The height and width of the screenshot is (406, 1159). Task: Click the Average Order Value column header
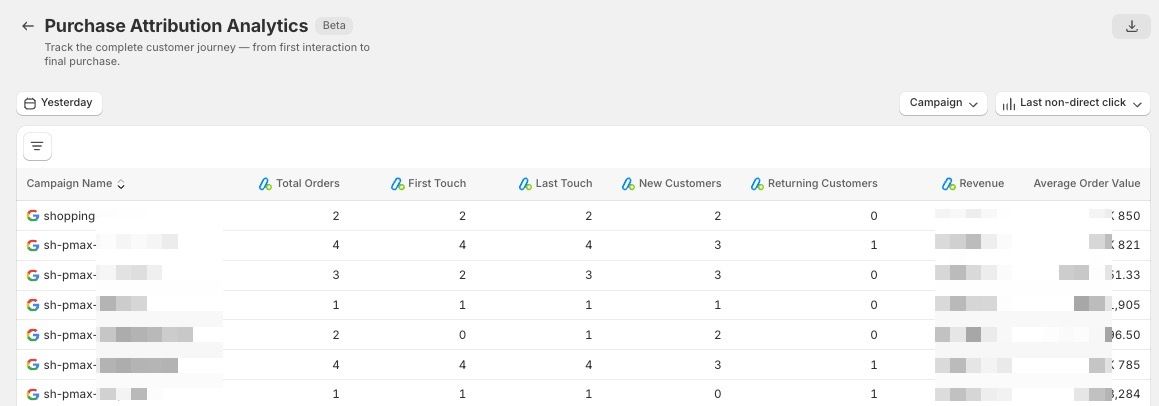pos(1087,183)
